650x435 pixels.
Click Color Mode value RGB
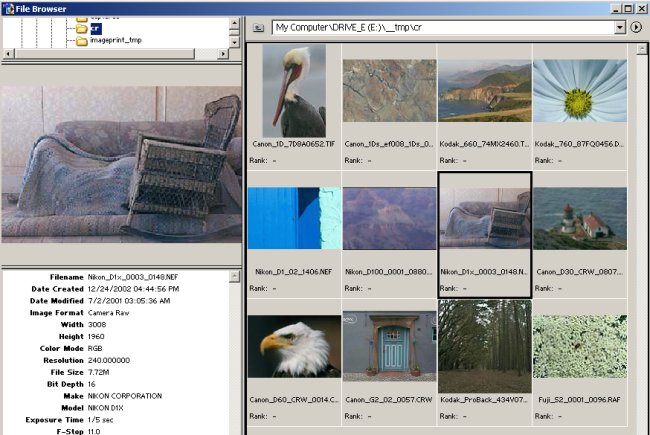[x=95, y=349]
